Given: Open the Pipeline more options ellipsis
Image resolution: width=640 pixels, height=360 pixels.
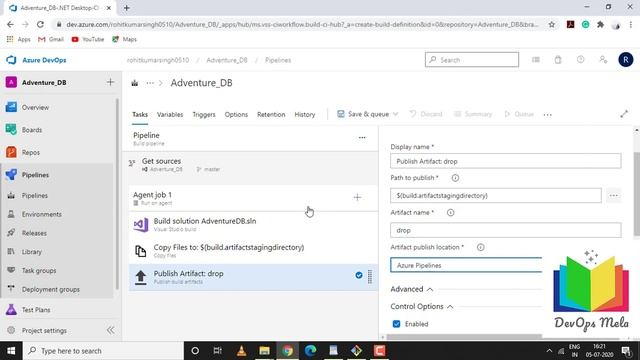Looking at the screenshot, I should pos(362,138).
